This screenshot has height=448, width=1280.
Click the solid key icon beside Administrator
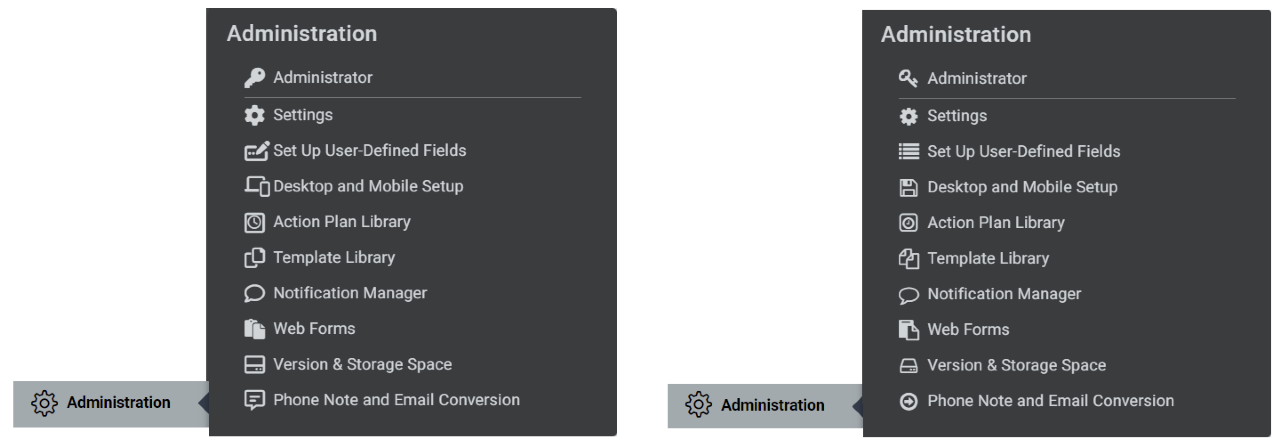click(255, 78)
